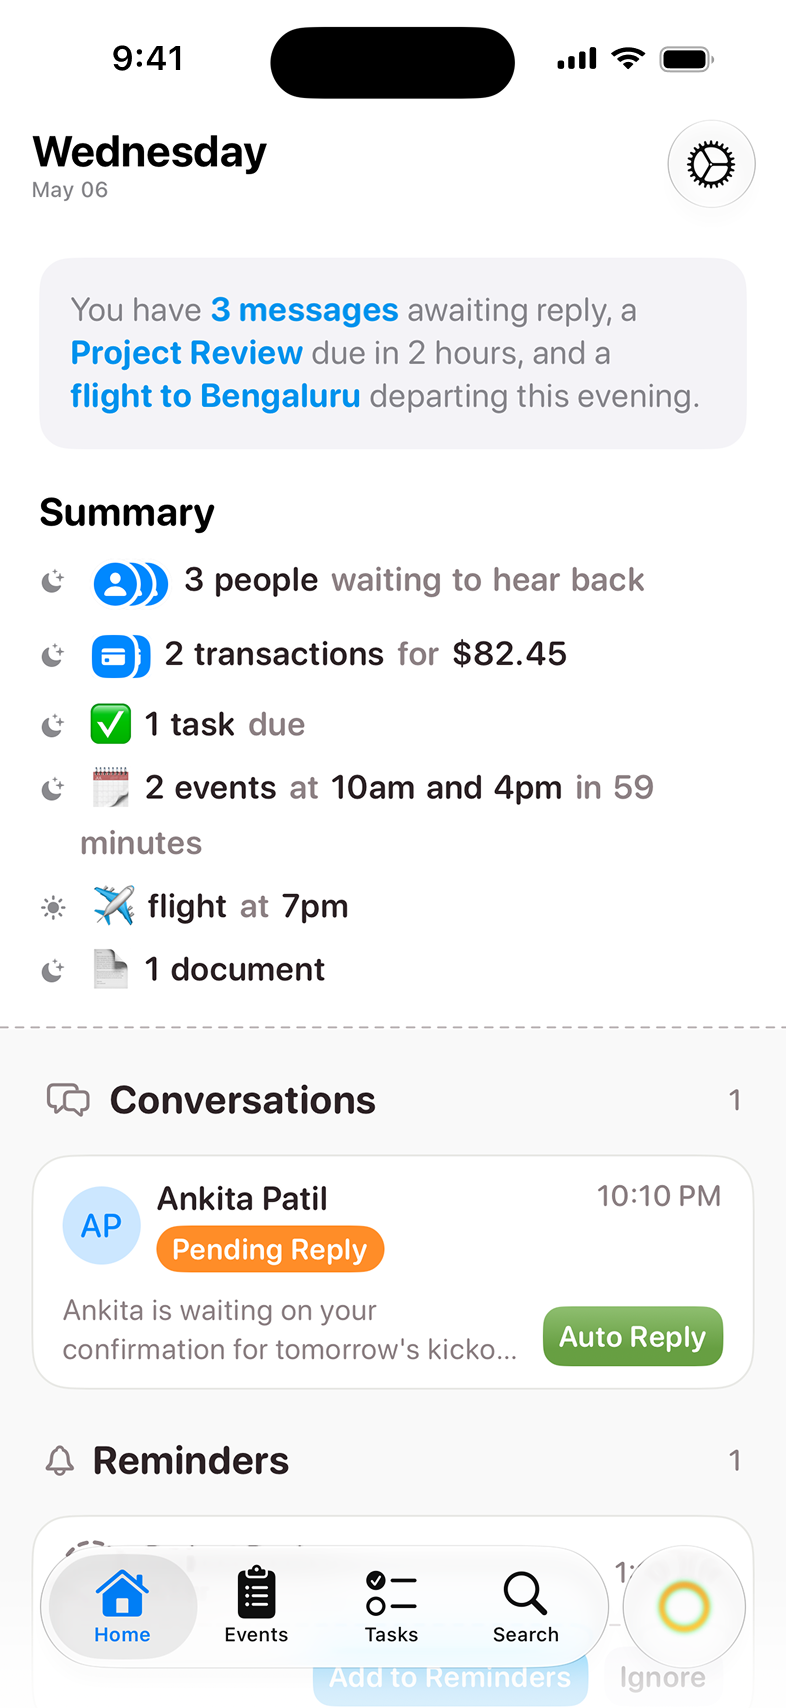Tap the Reminders bell icon
This screenshot has height=1708, width=786.
(x=60, y=1461)
